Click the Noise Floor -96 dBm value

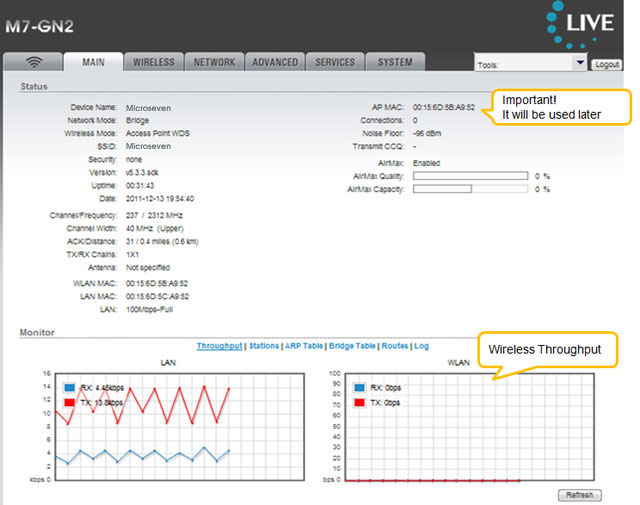(427, 133)
